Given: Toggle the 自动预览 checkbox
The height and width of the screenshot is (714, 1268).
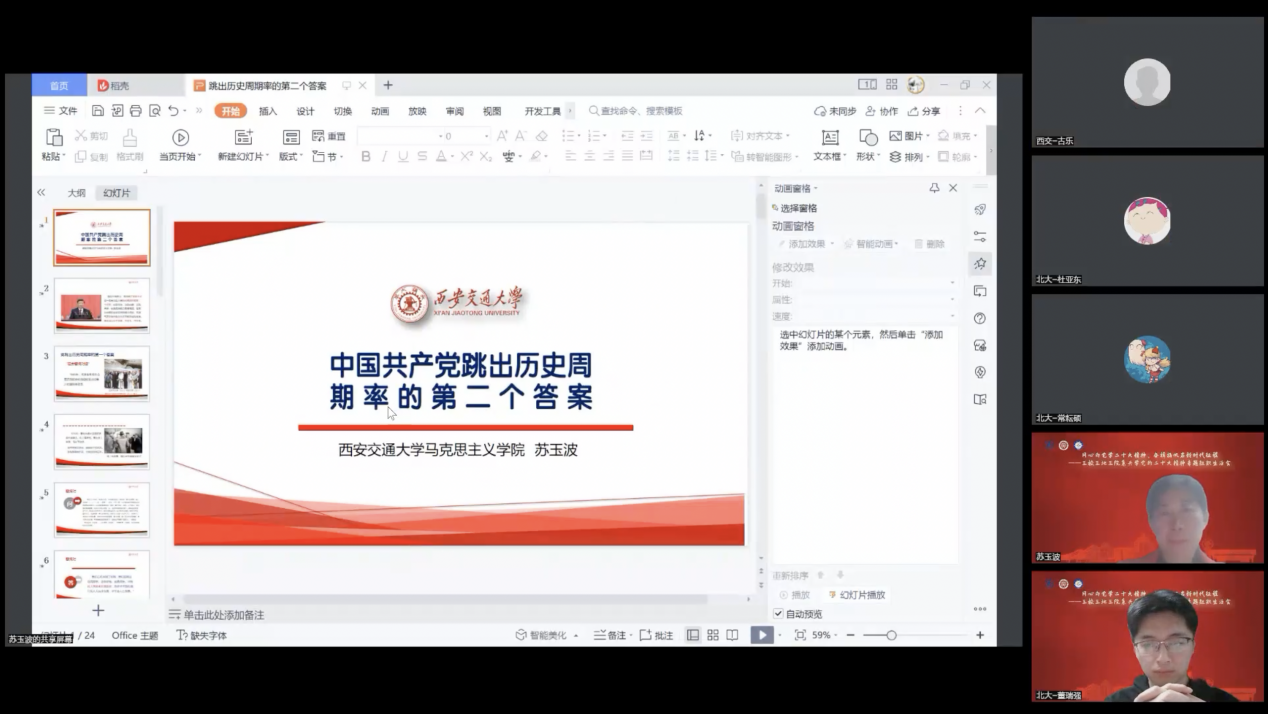Looking at the screenshot, I should [778, 614].
